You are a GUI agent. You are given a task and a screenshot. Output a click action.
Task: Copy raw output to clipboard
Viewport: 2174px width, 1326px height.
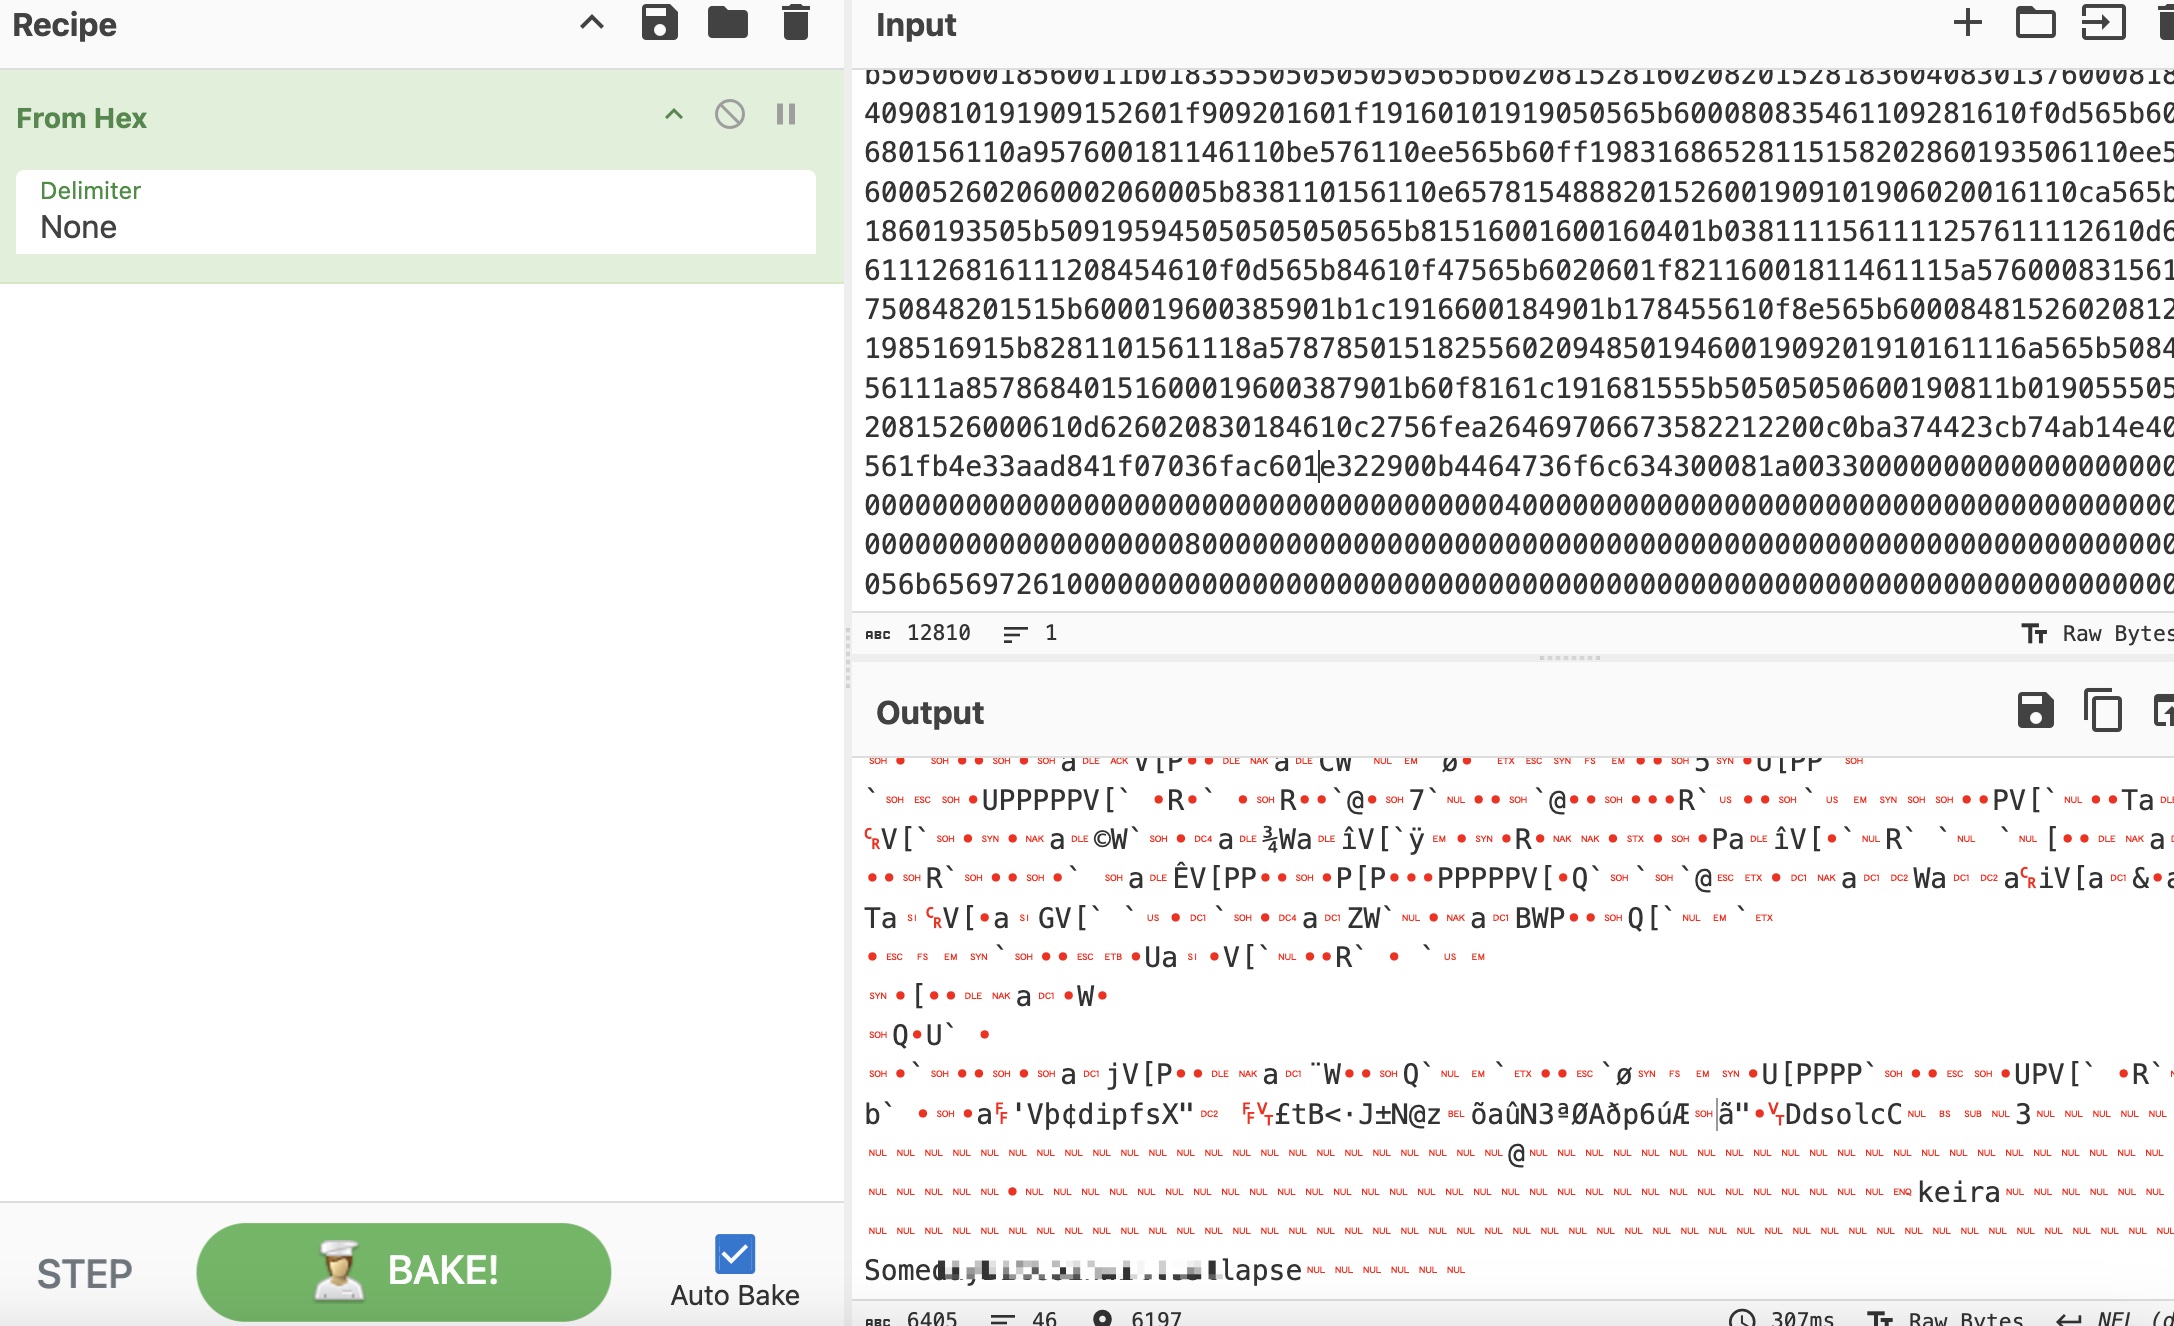click(2103, 711)
